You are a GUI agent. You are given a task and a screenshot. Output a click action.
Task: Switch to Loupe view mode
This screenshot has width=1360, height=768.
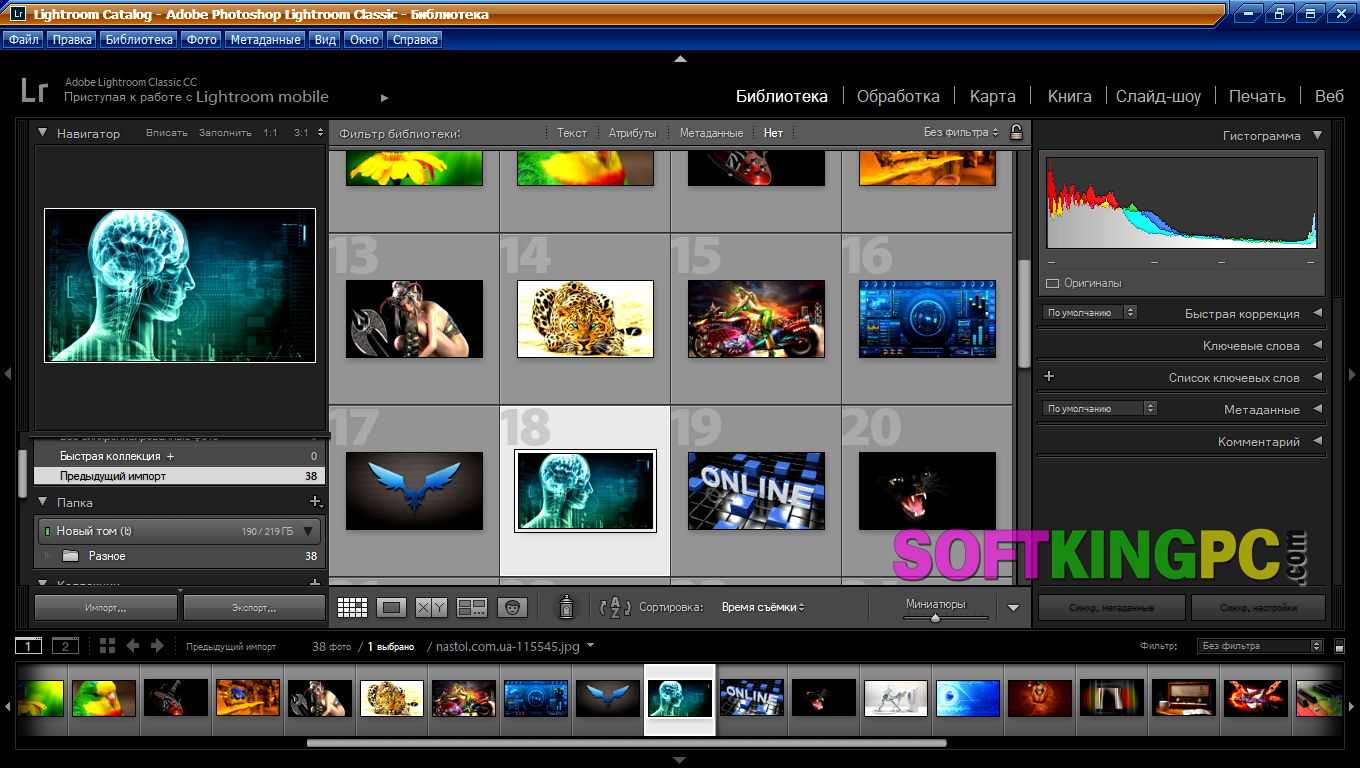392,607
